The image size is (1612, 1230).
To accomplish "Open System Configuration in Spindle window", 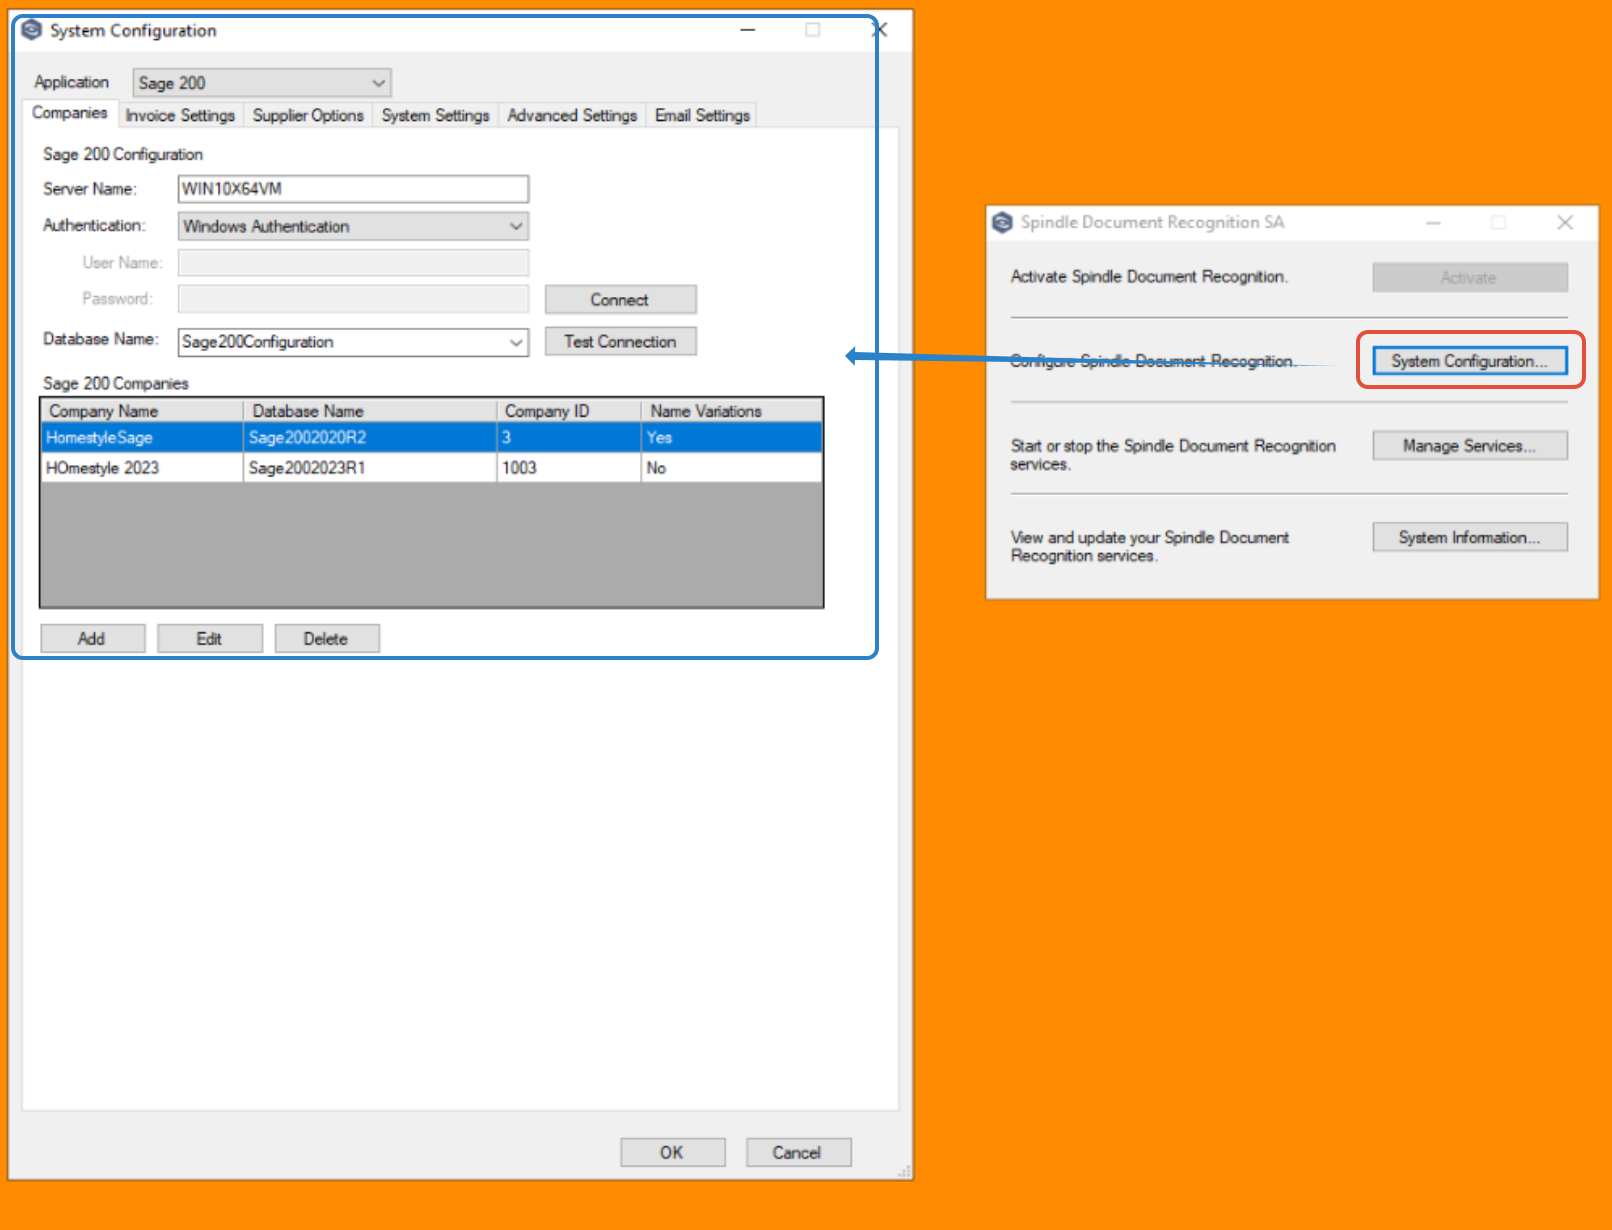I will tap(1470, 361).
